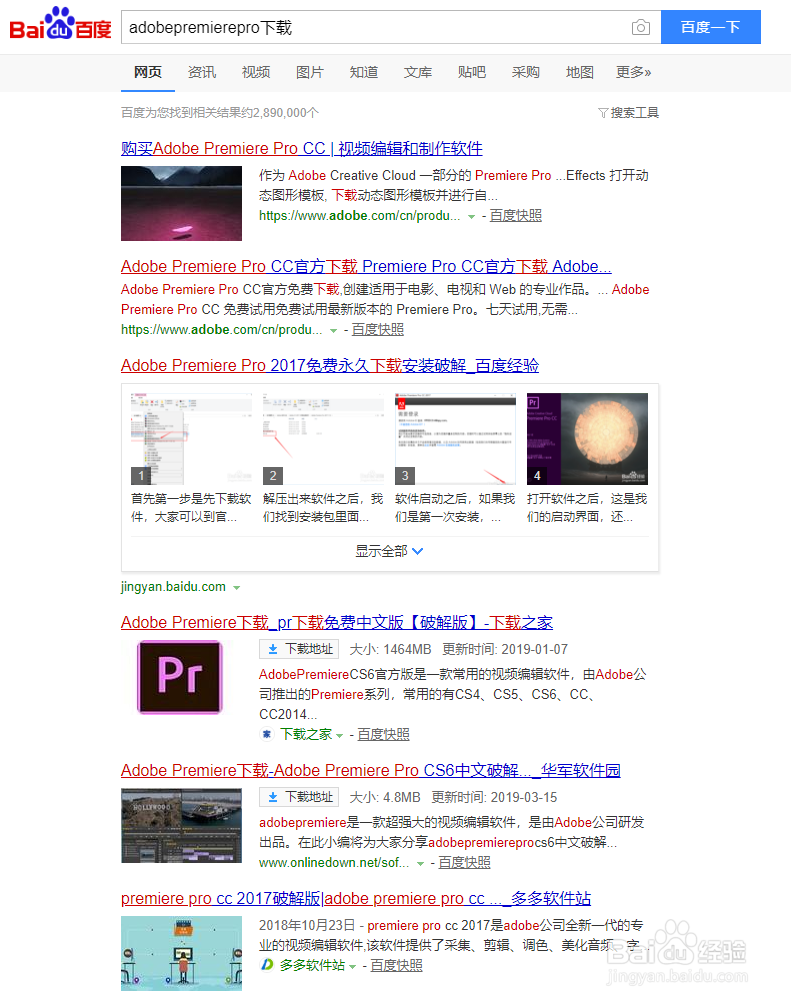This screenshot has width=791, height=1004.
Task: Click the jingyan.baidu.com source URL
Action: click(174, 587)
